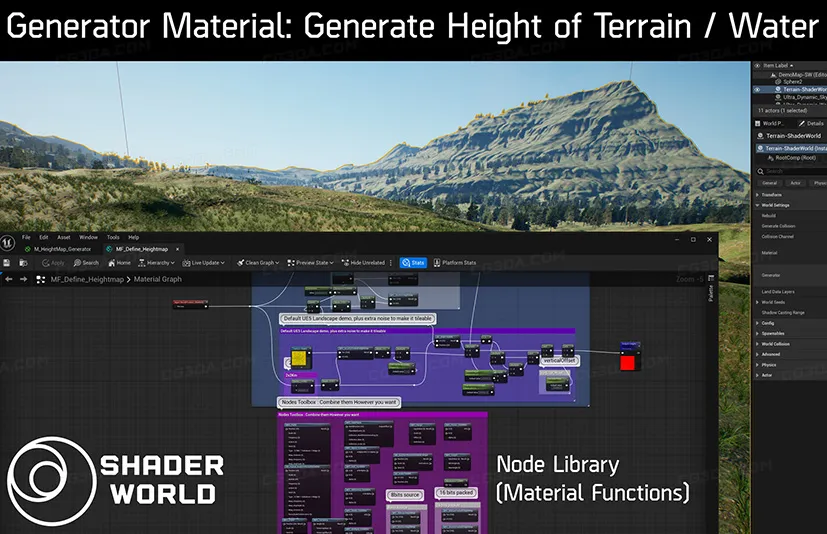Open the Help menu

point(134,237)
